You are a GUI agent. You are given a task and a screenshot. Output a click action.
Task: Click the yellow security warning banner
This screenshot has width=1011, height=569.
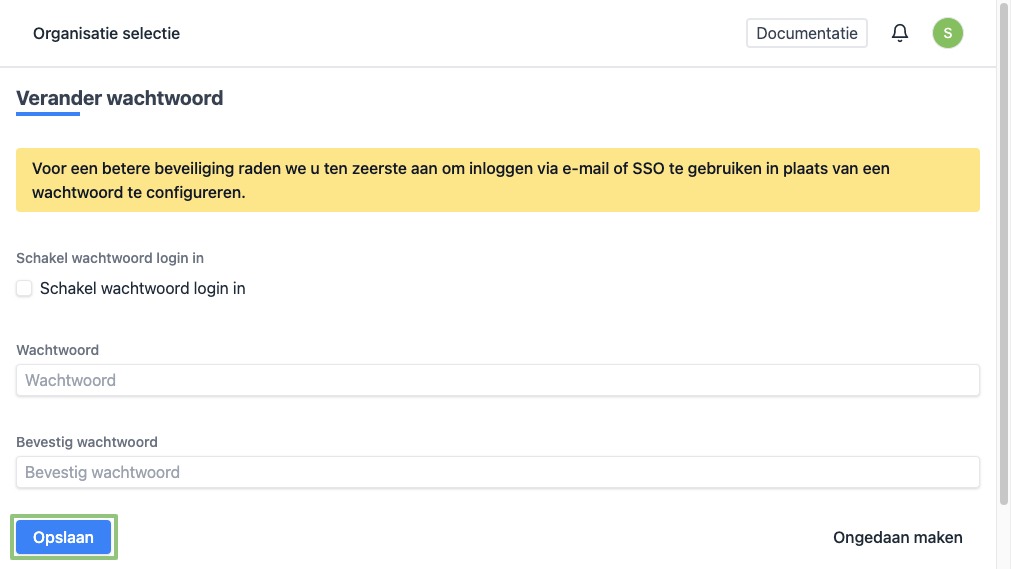click(497, 181)
